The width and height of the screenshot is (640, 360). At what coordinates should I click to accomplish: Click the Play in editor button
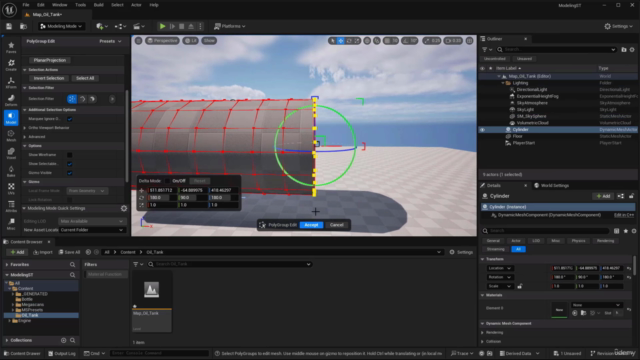(162, 26)
